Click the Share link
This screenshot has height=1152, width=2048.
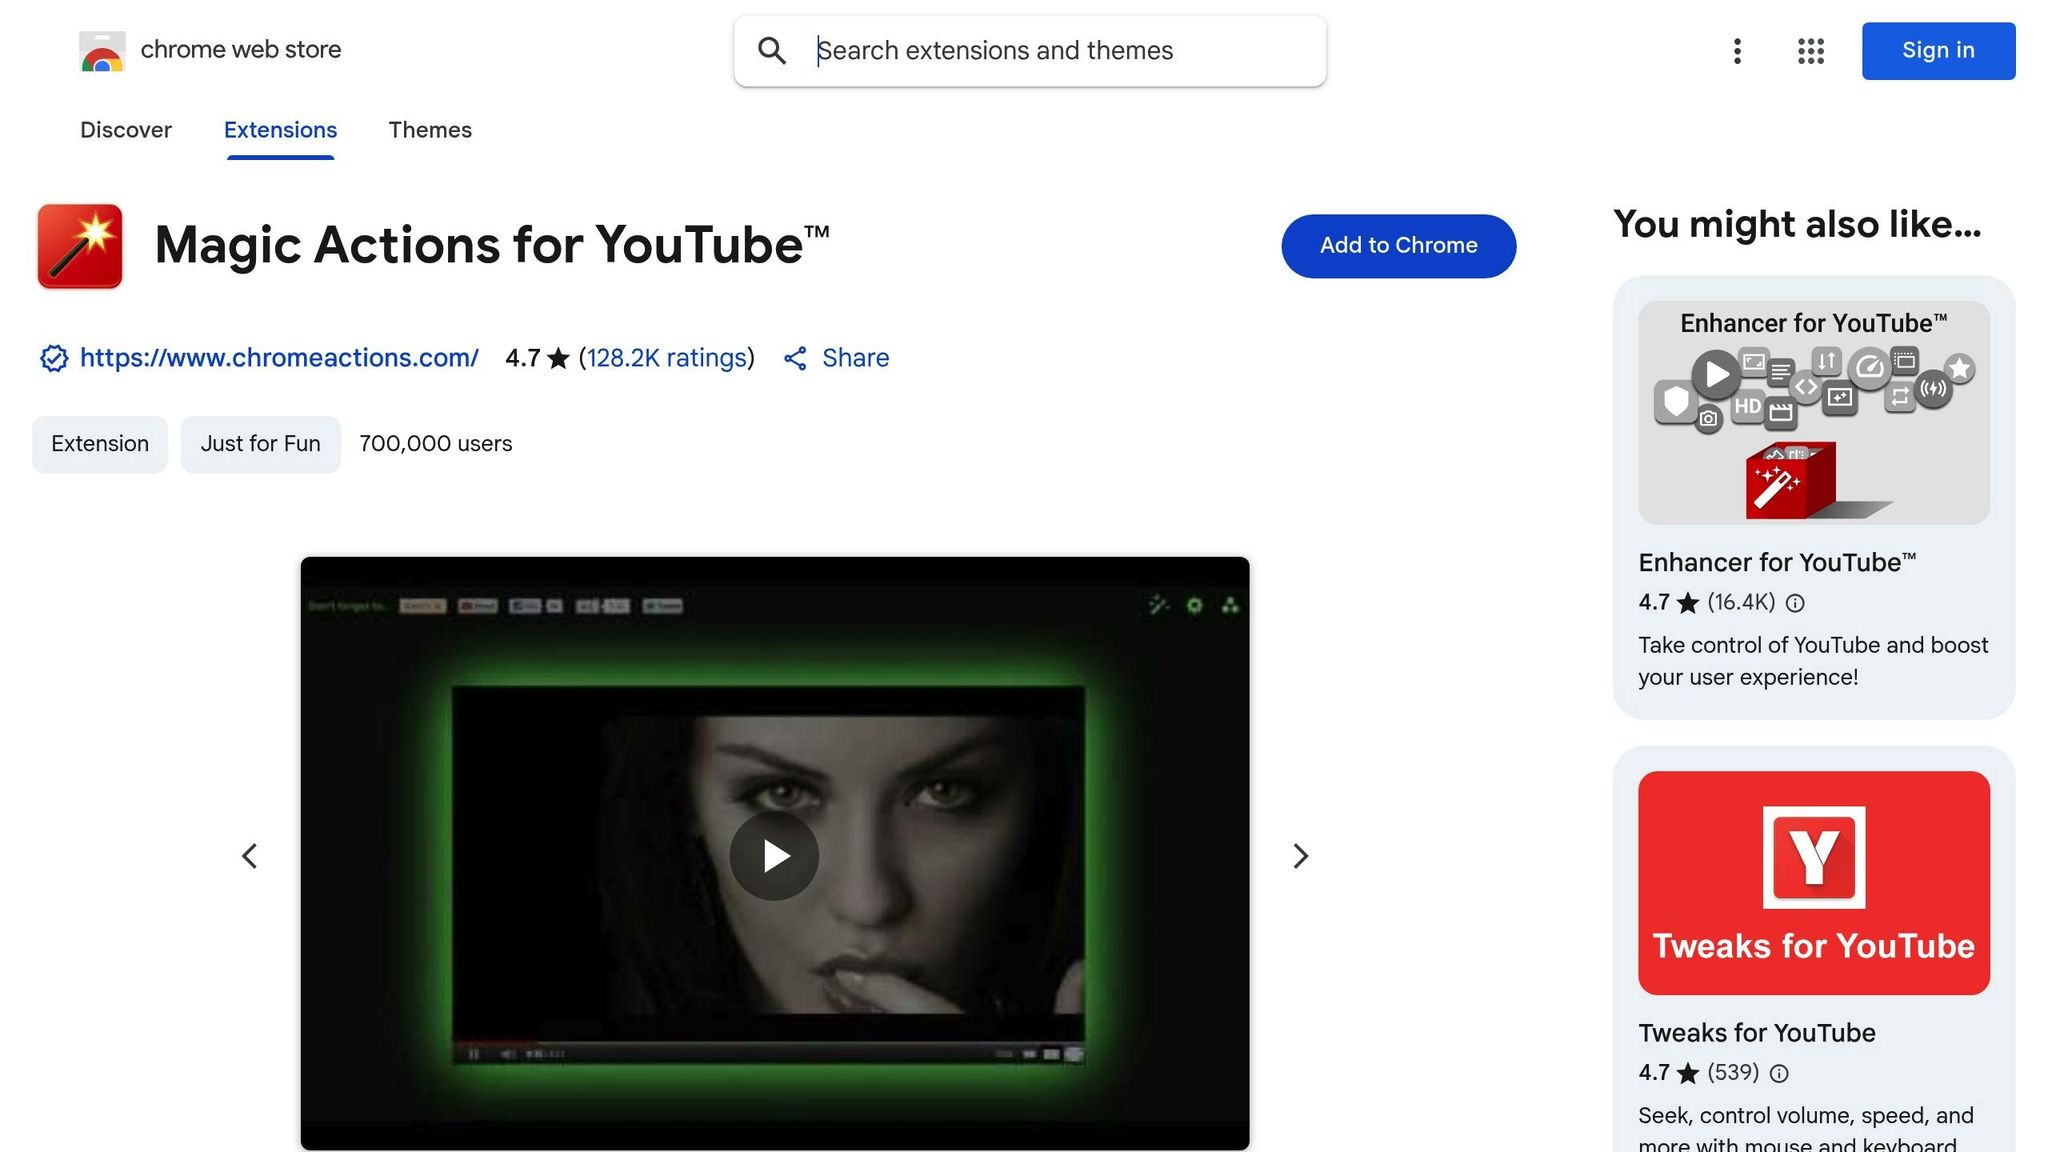click(855, 358)
